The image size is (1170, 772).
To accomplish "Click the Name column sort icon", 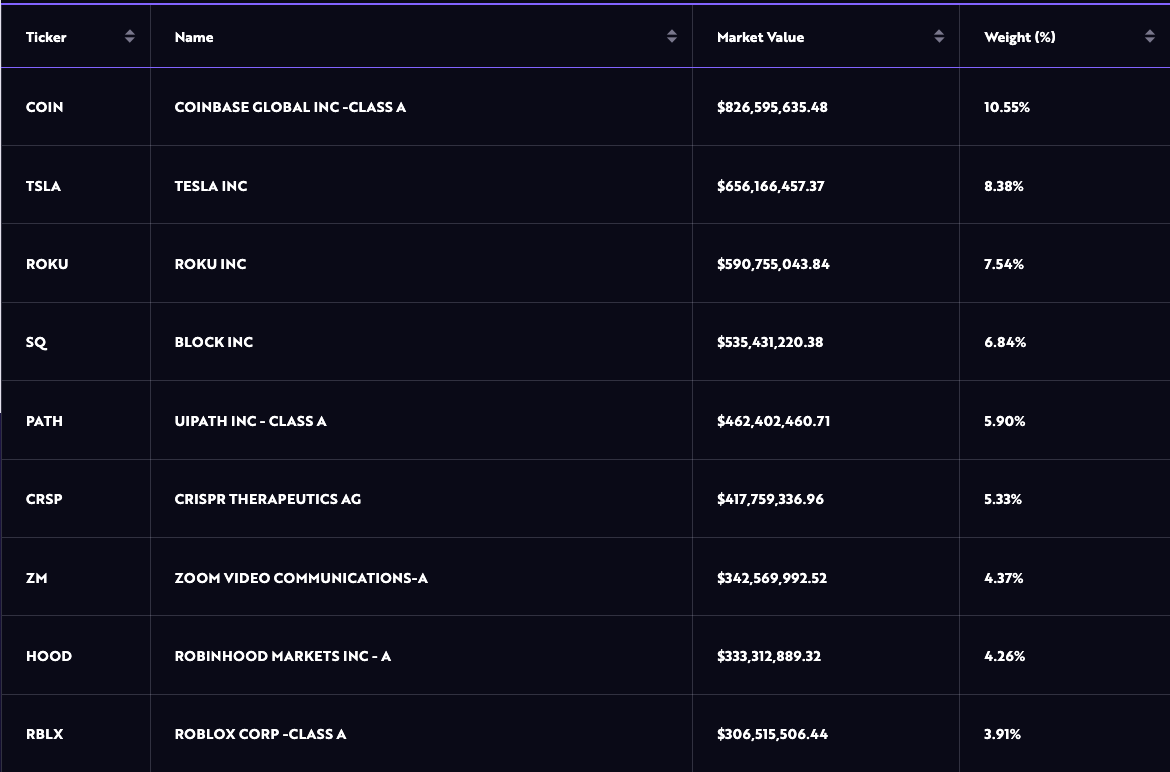I will 671,35.
